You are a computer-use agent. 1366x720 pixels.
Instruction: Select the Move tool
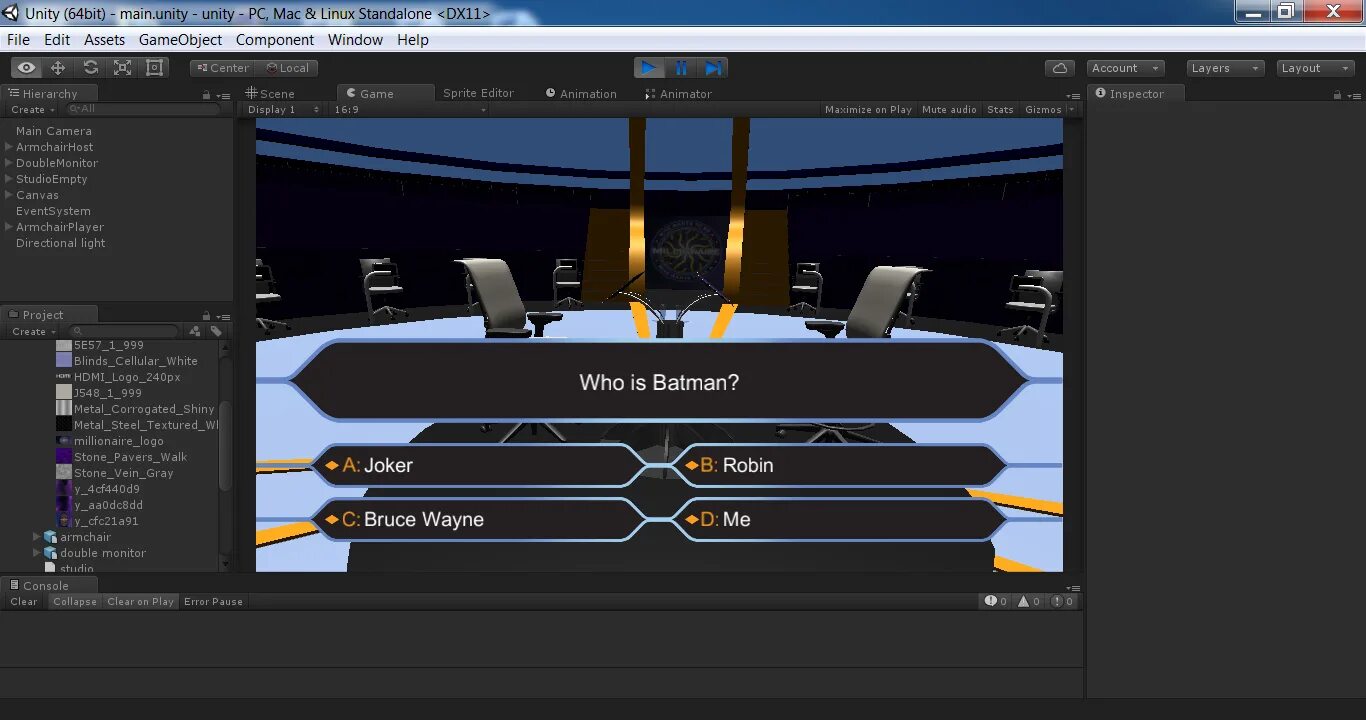(x=58, y=68)
